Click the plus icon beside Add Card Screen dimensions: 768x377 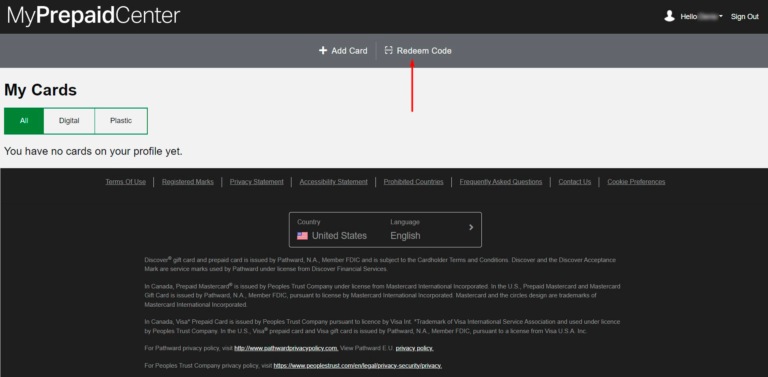click(323, 50)
